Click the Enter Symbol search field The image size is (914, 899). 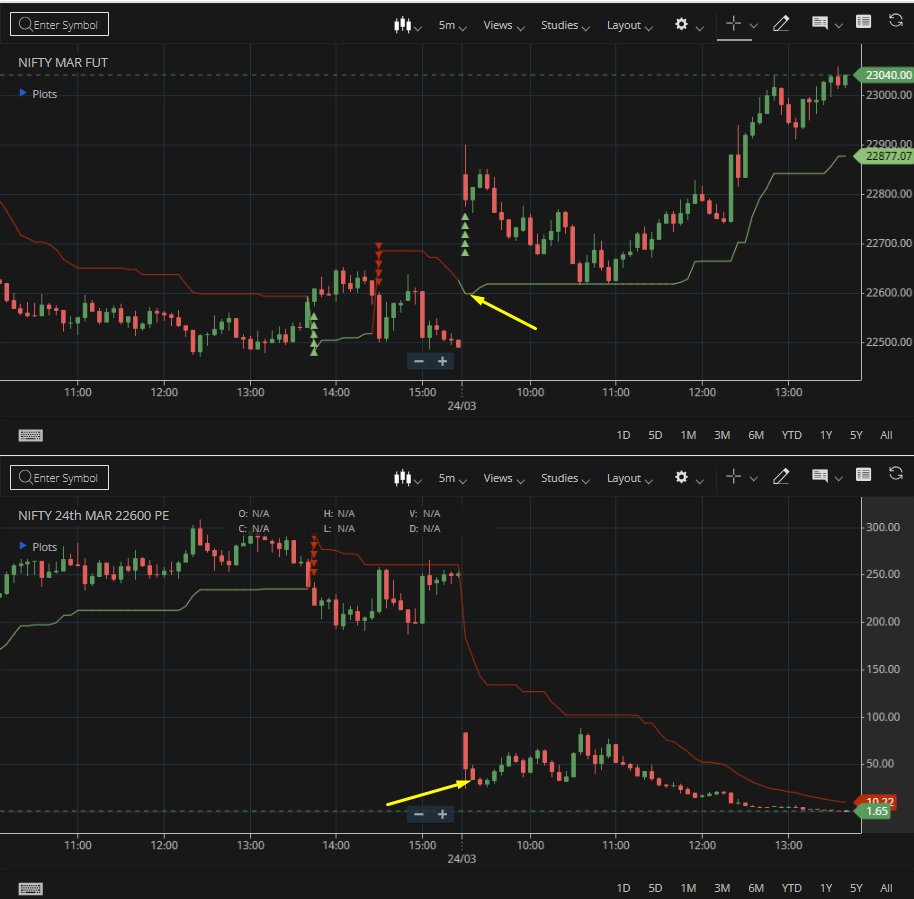click(x=59, y=23)
